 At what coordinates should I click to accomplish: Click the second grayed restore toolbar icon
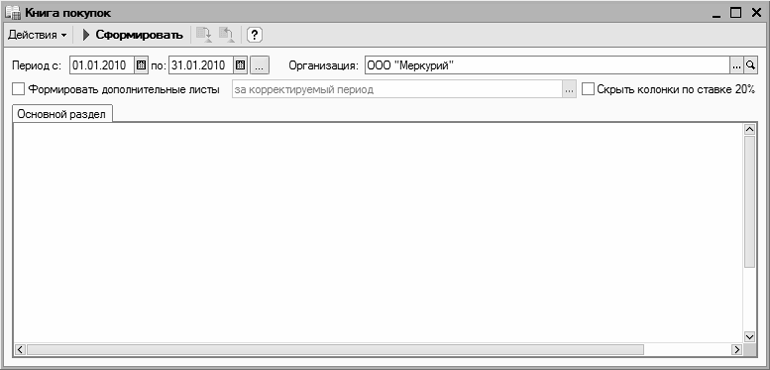(x=226, y=35)
